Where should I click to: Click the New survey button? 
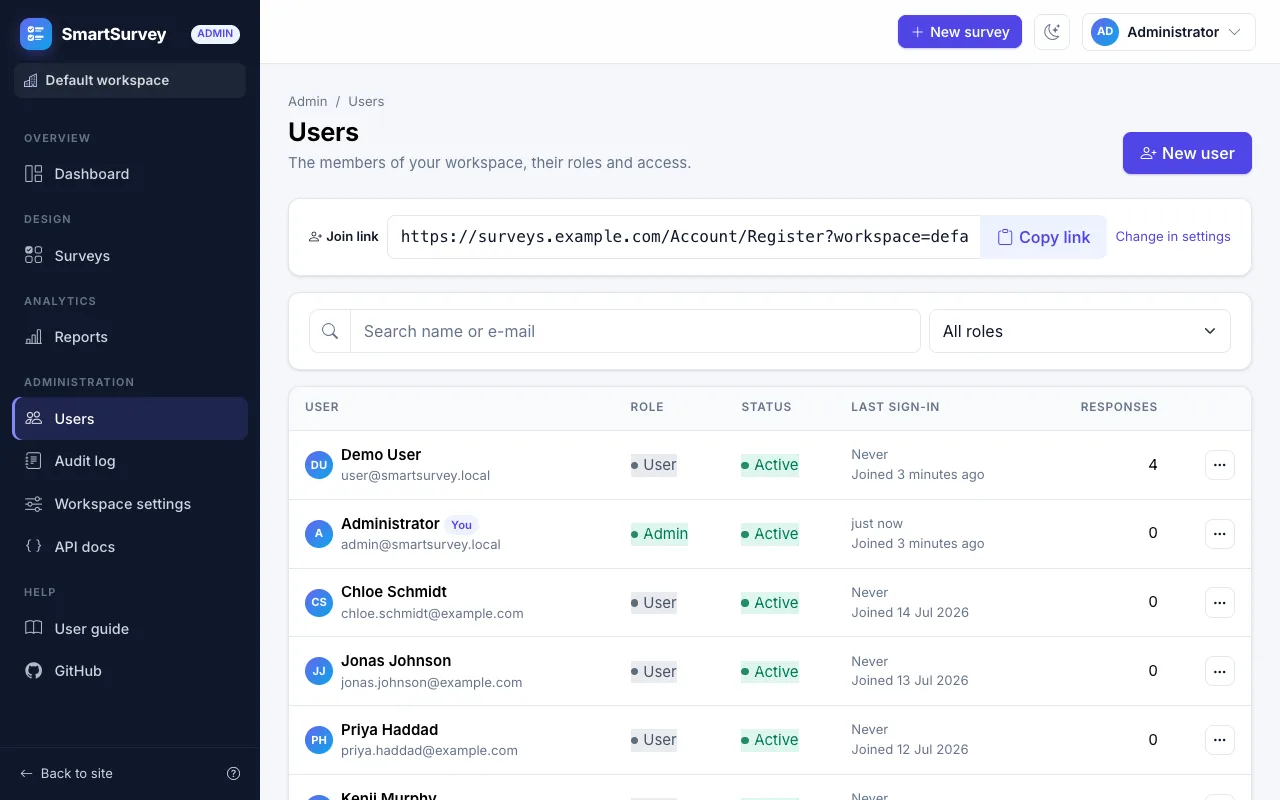point(960,32)
